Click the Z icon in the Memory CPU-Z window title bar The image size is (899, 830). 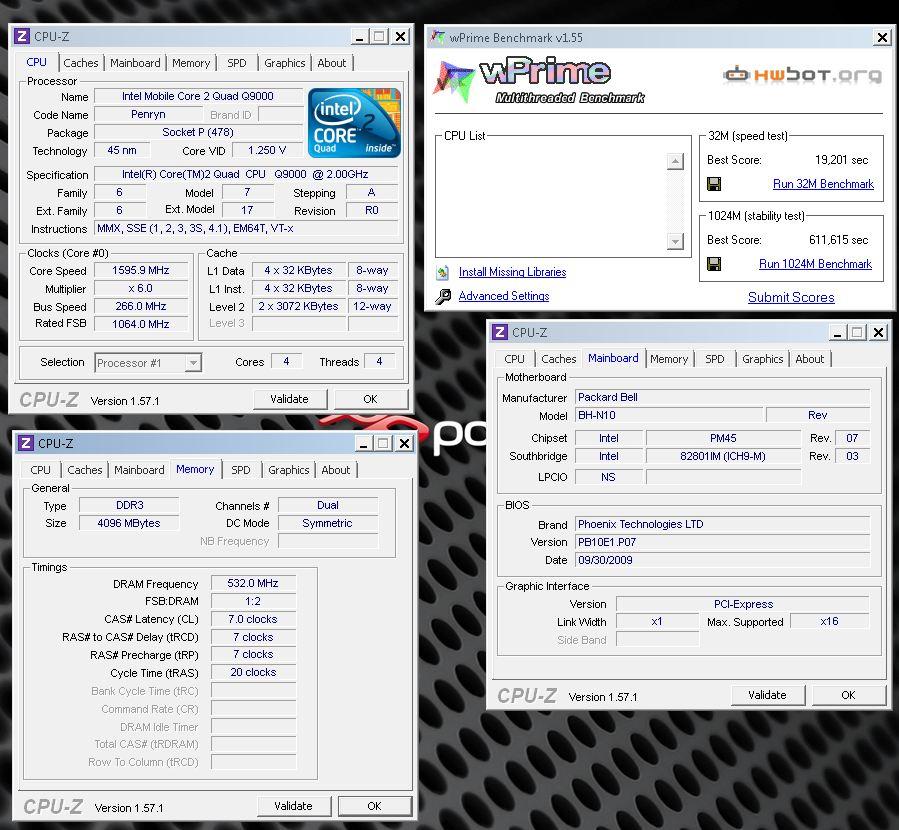25,444
